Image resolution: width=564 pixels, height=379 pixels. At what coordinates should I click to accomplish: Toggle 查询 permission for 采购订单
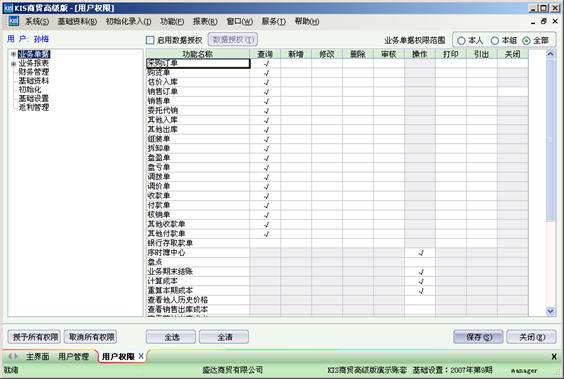point(265,63)
